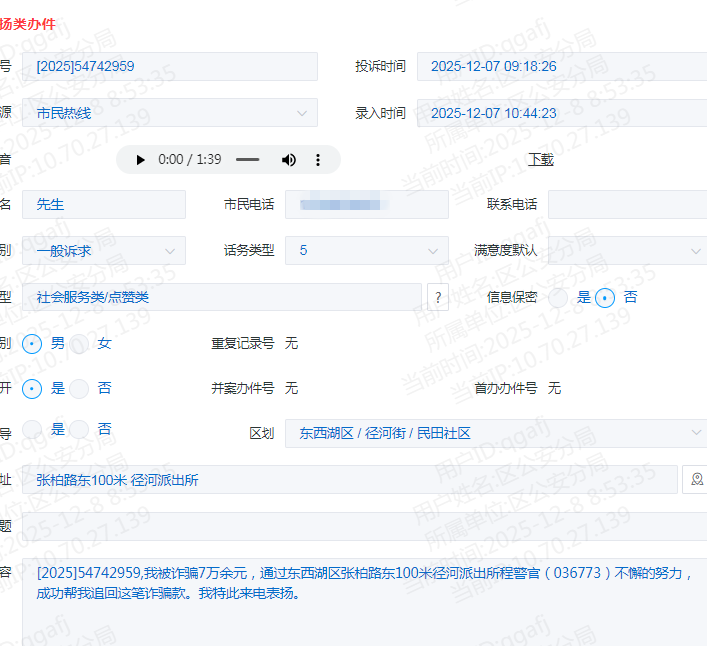Play the complaint audio recording
The image size is (707, 646).
[140, 160]
